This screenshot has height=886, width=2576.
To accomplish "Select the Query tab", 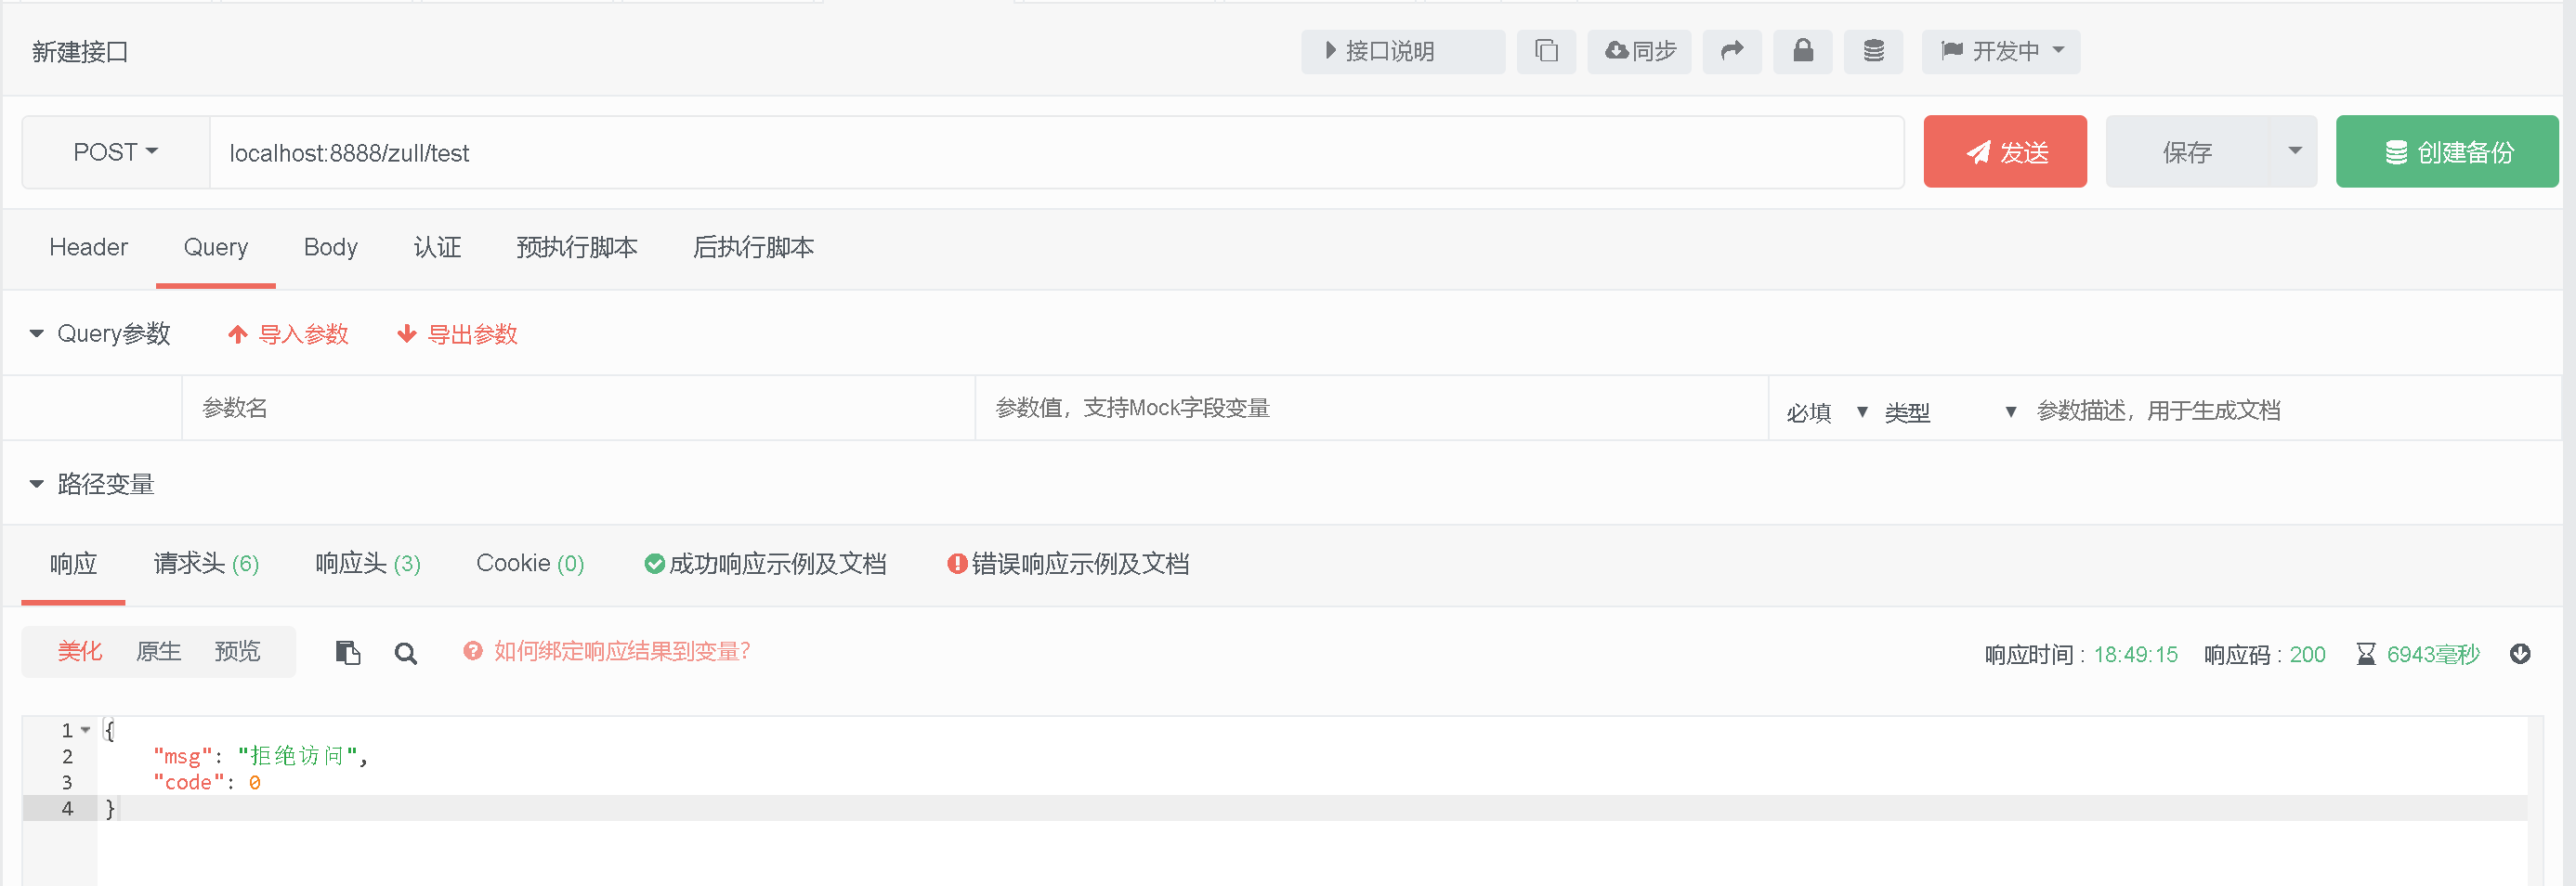I will (x=215, y=247).
